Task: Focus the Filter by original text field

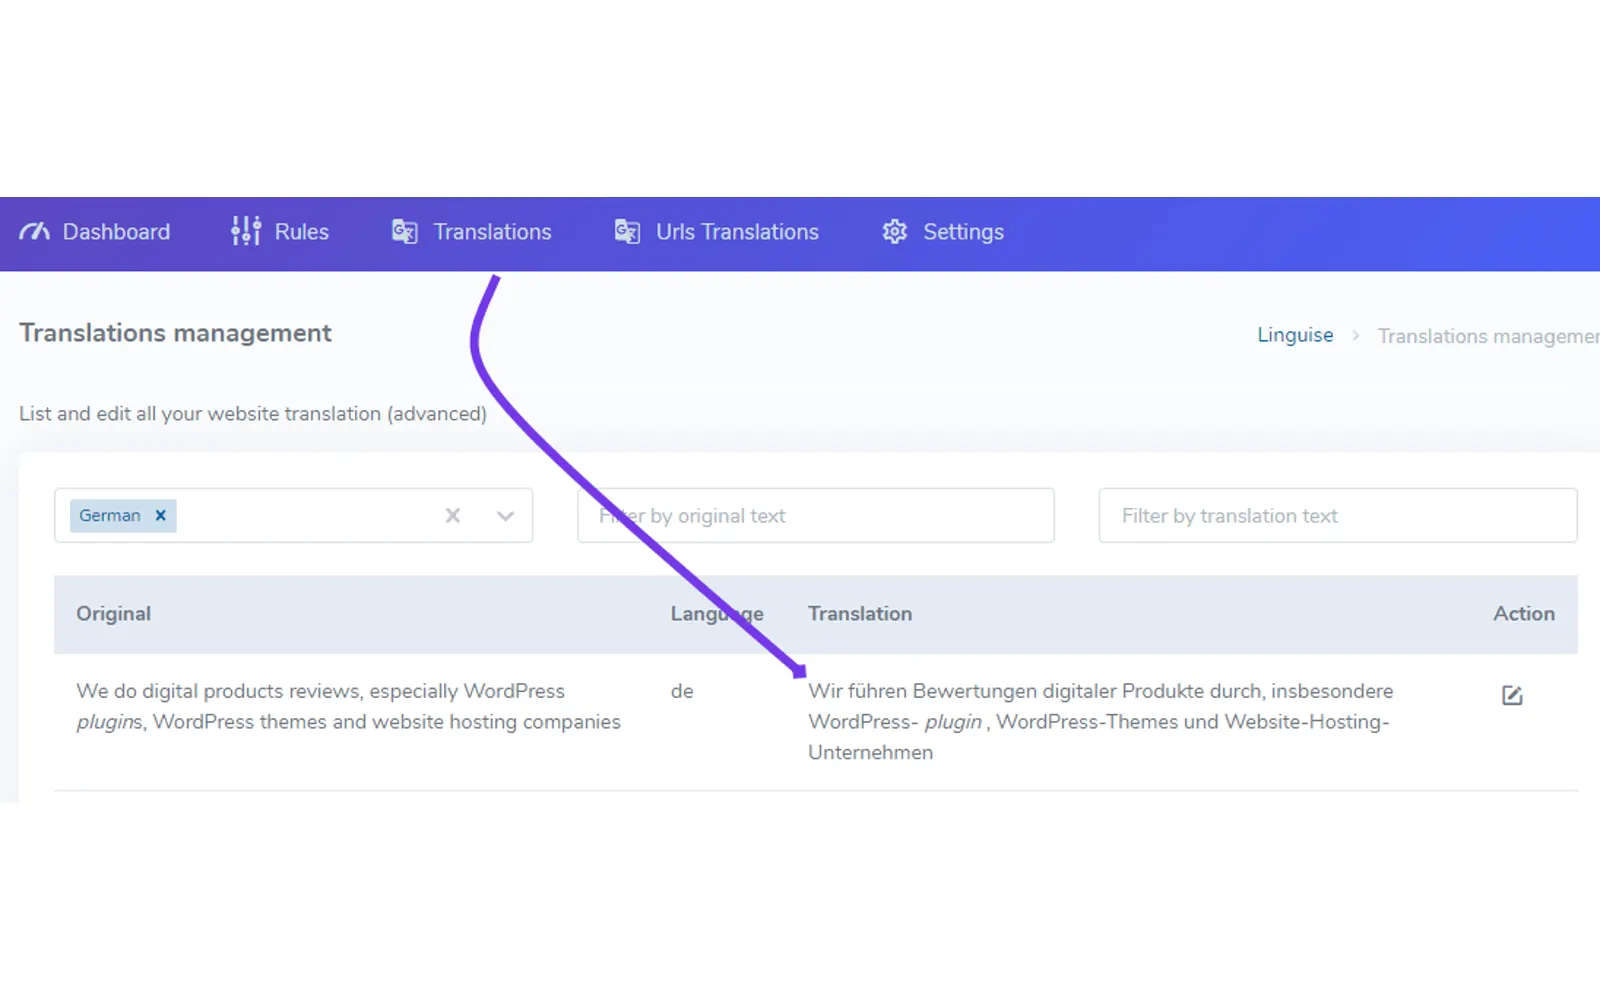Action: pos(816,516)
